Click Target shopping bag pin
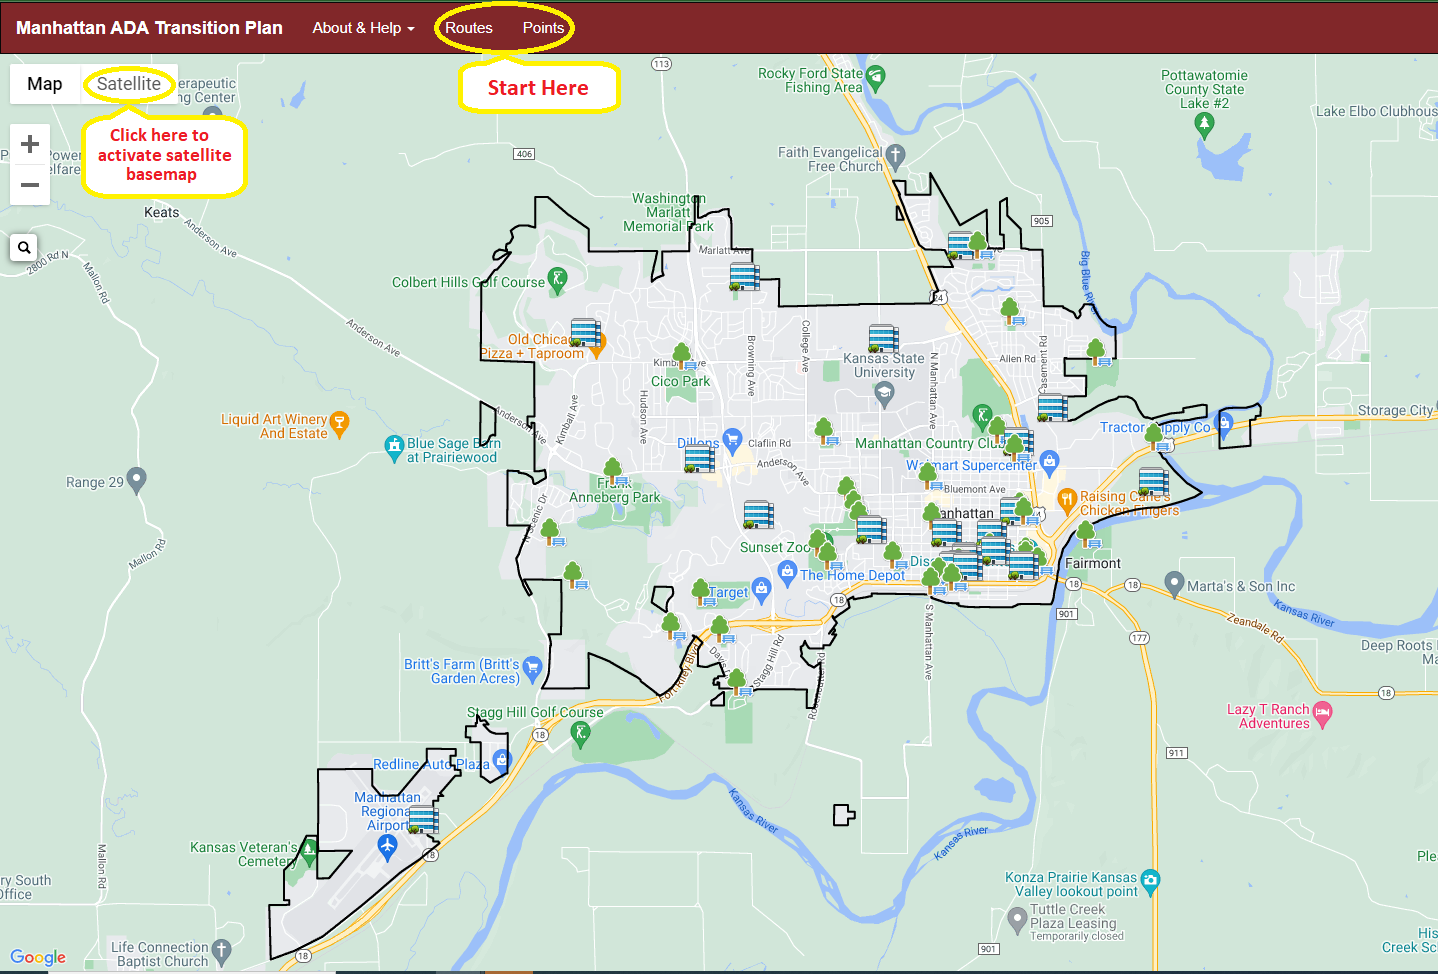 coord(761,591)
